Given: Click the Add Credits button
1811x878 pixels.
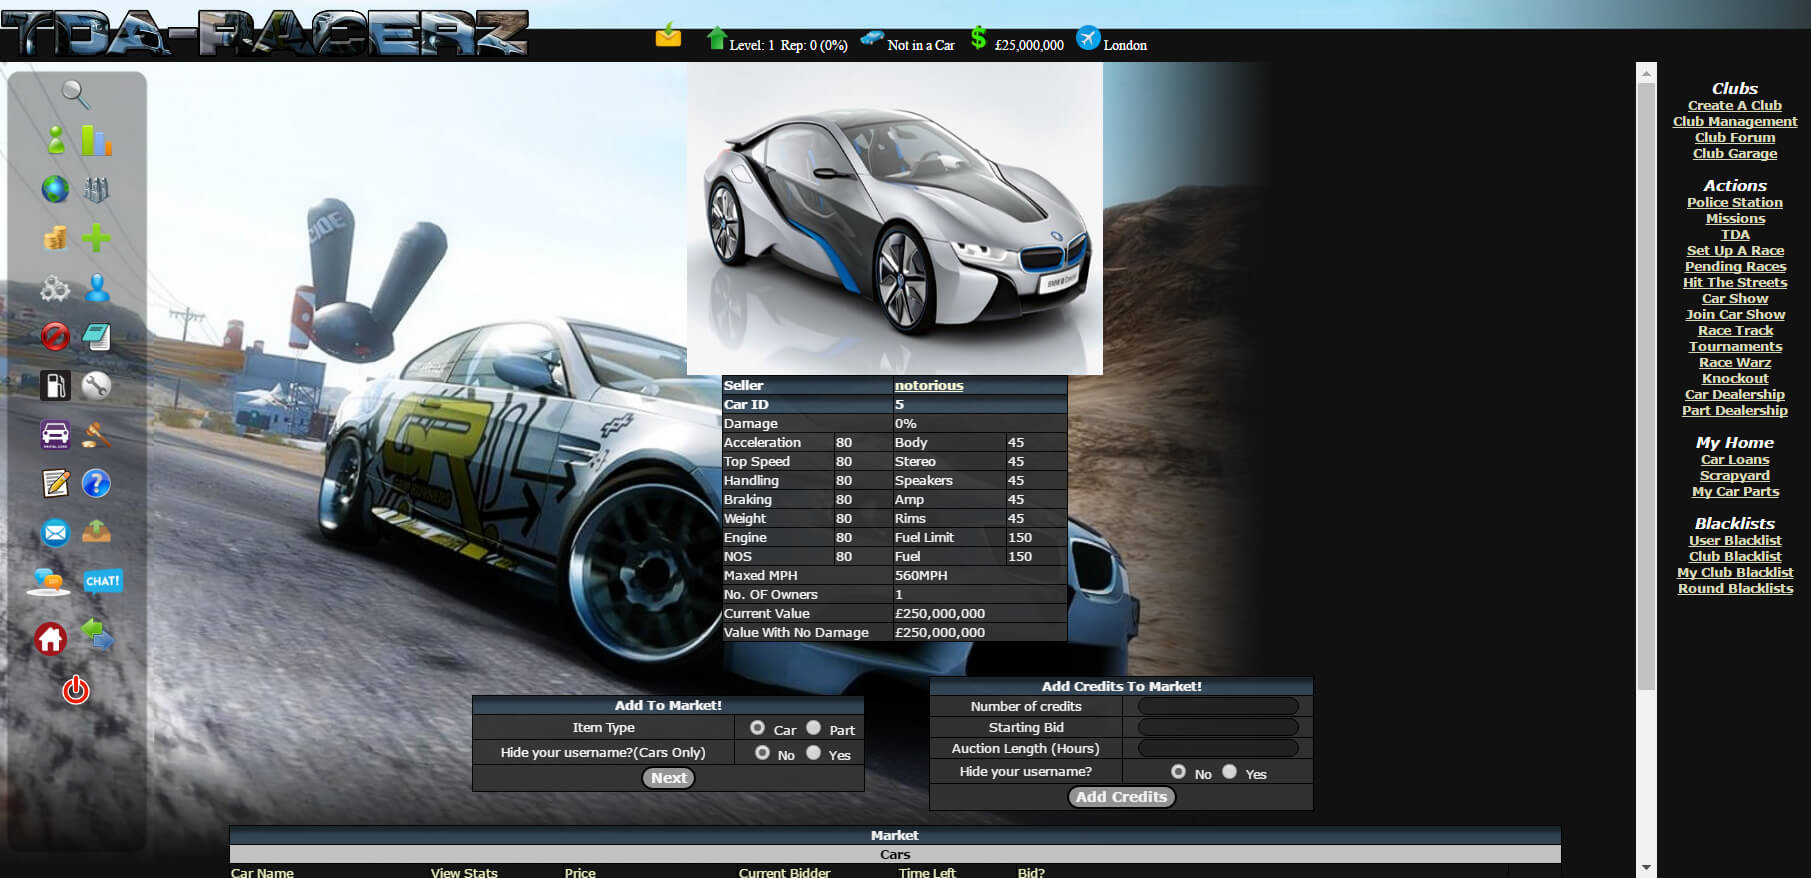Looking at the screenshot, I should point(1121,797).
